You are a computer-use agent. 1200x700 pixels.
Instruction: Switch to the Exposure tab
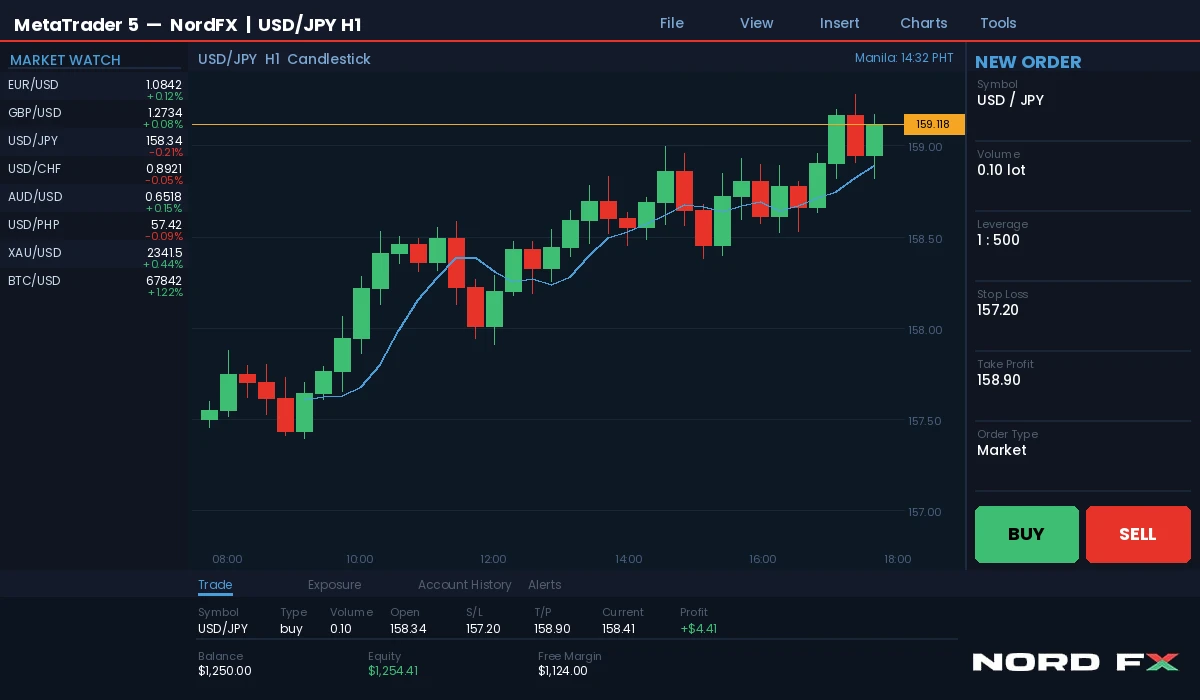click(334, 585)
